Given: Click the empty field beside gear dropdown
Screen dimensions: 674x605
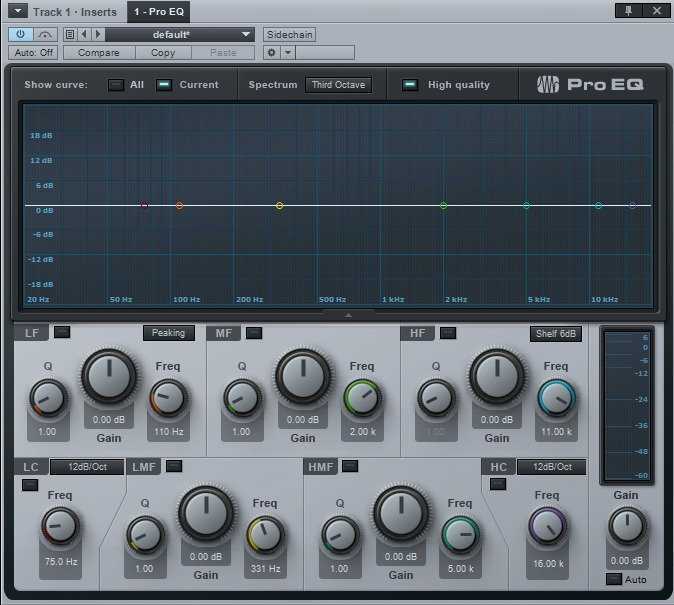Looking at the screenshot, I should (x=325, y=52).
